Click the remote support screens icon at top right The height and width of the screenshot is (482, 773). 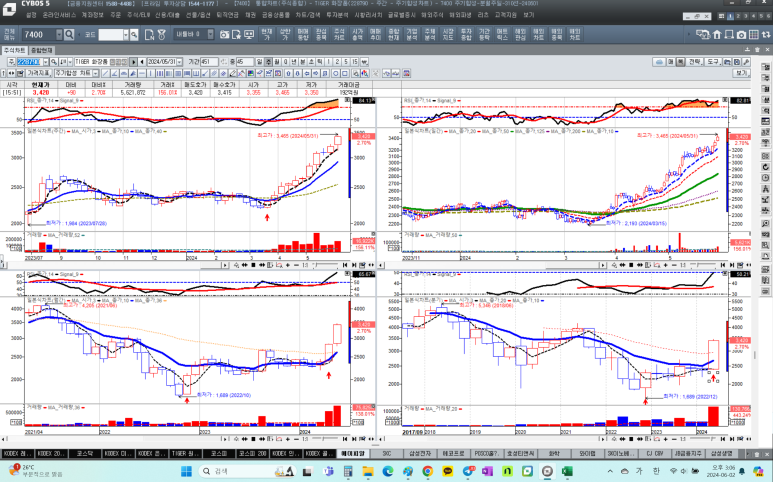tap(703, 34)
